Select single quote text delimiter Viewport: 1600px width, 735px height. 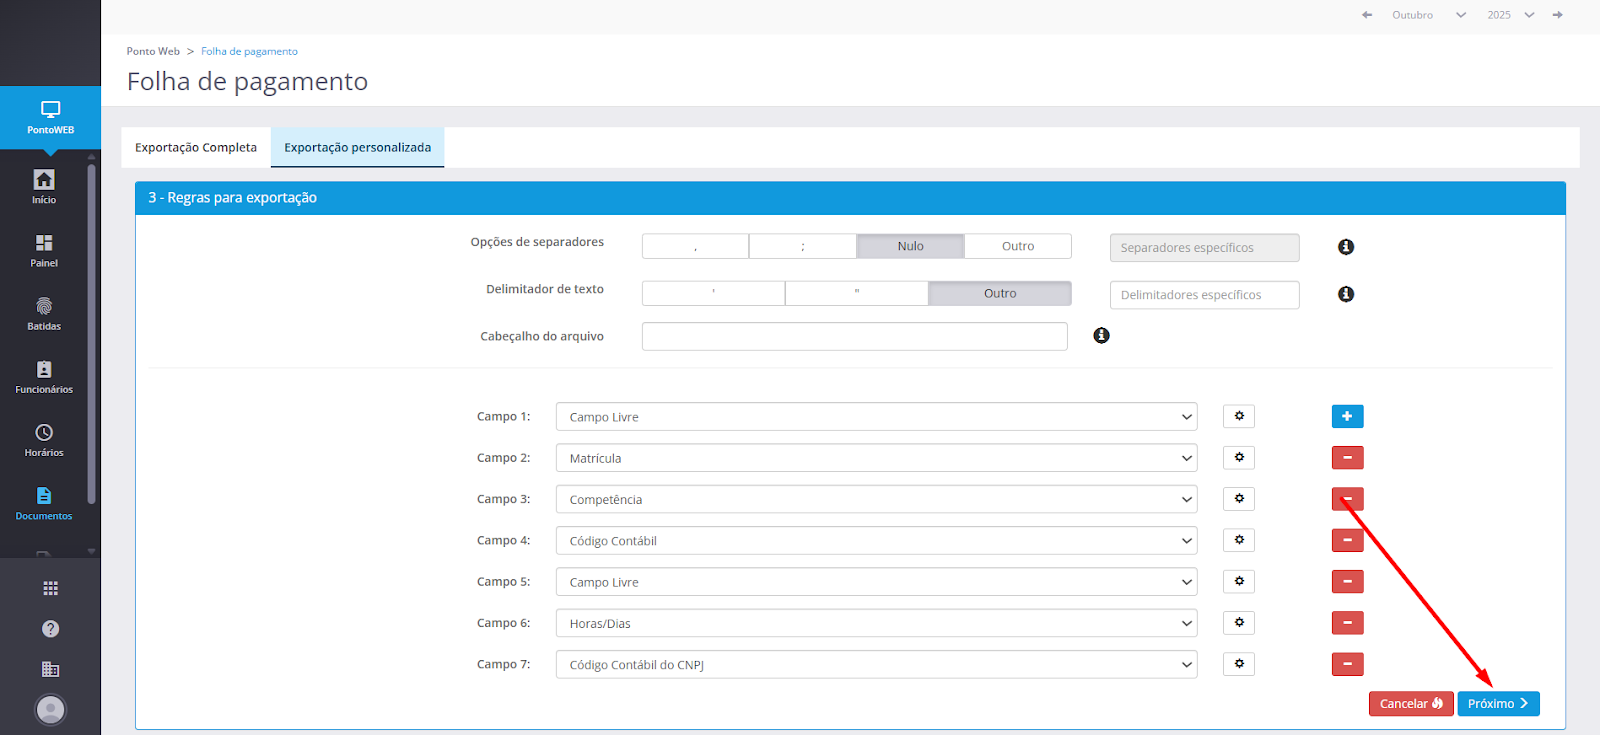click(x=713, y=293)
